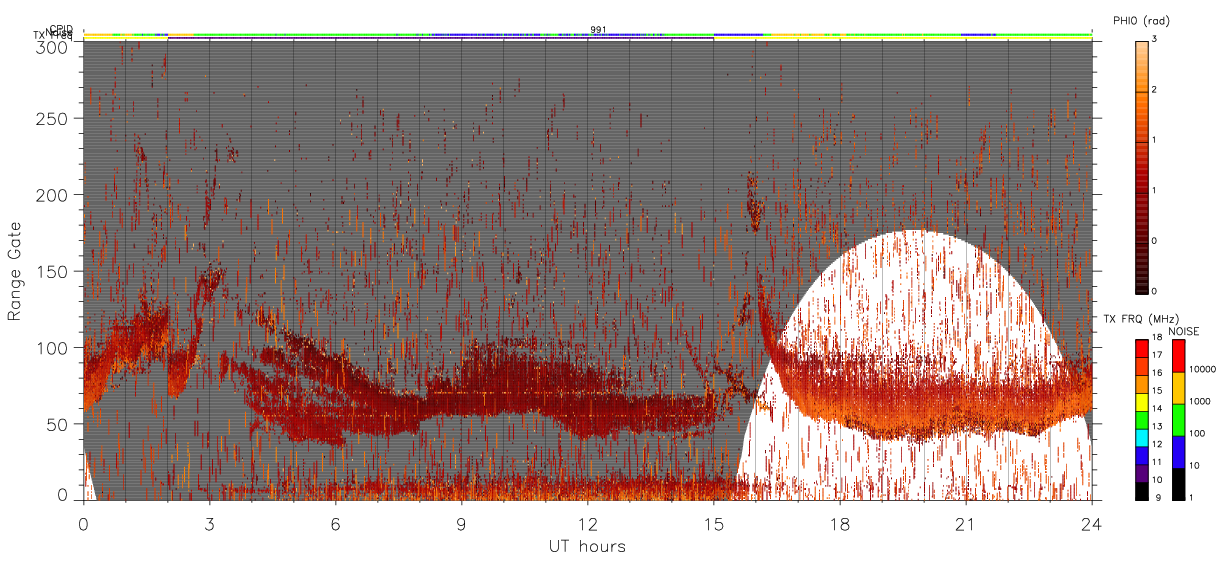This screenshot has height=567, width=1228.
Task: Click the PHI0 colorbar tick label "3"
Action: (x=1155, y=40)
